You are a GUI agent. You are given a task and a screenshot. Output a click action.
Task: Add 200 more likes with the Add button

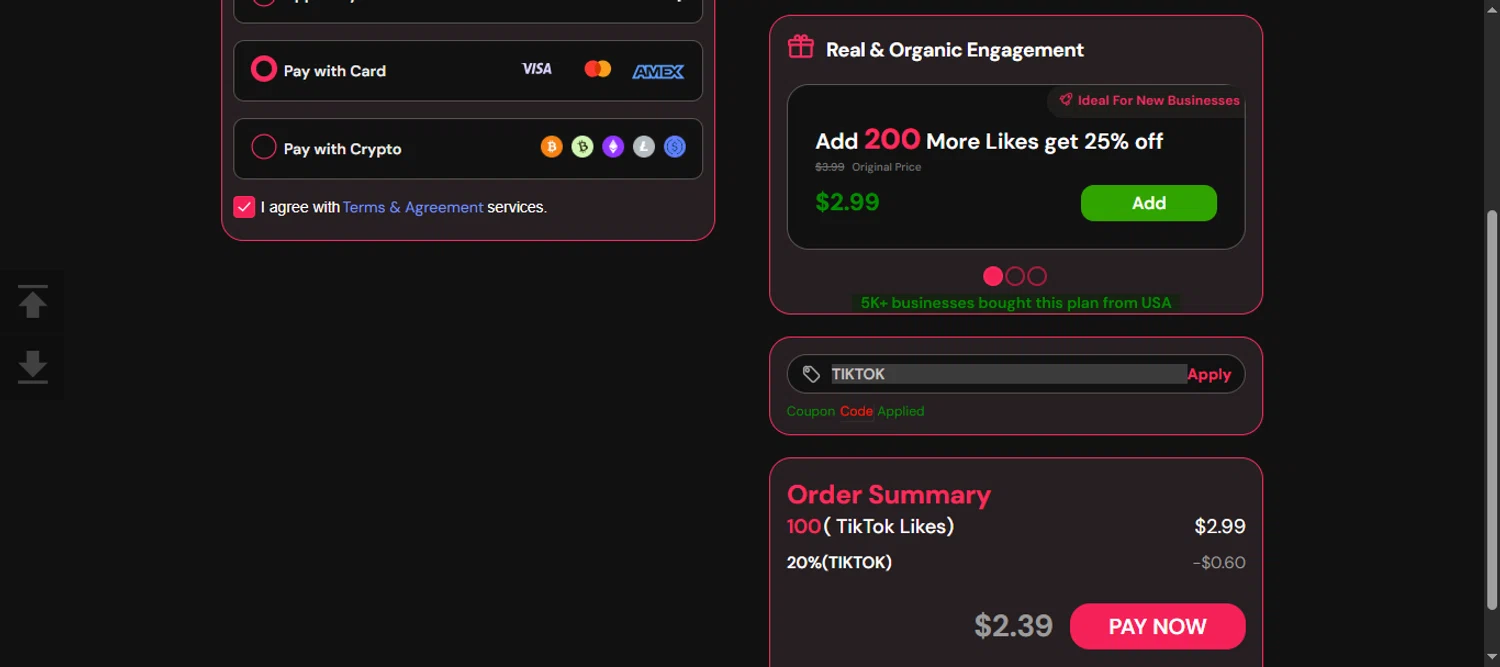pyautogui.click(x=1149, y=203)
